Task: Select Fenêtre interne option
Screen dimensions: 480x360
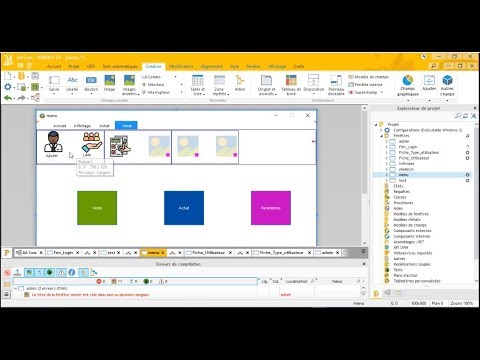Action: [365, 84]
